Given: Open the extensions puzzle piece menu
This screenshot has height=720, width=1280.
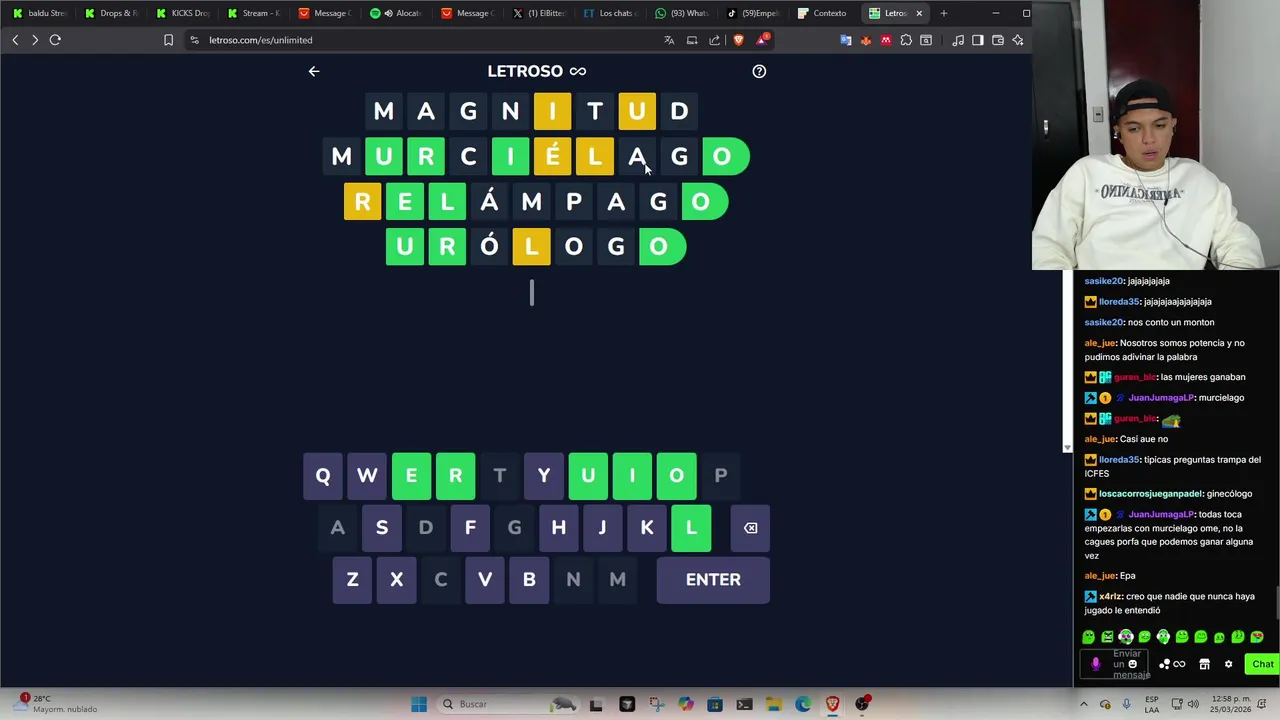Looking at the screenshot, I should (x=906, y=40).
